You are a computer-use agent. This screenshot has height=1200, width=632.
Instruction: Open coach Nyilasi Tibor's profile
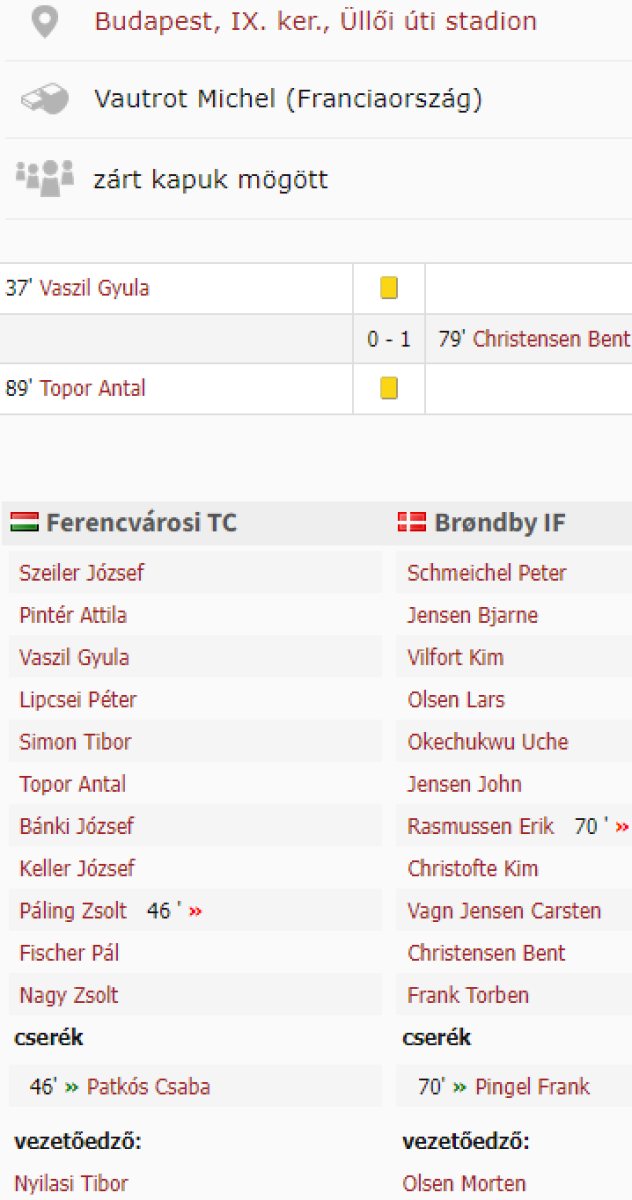click(71, 1184)
